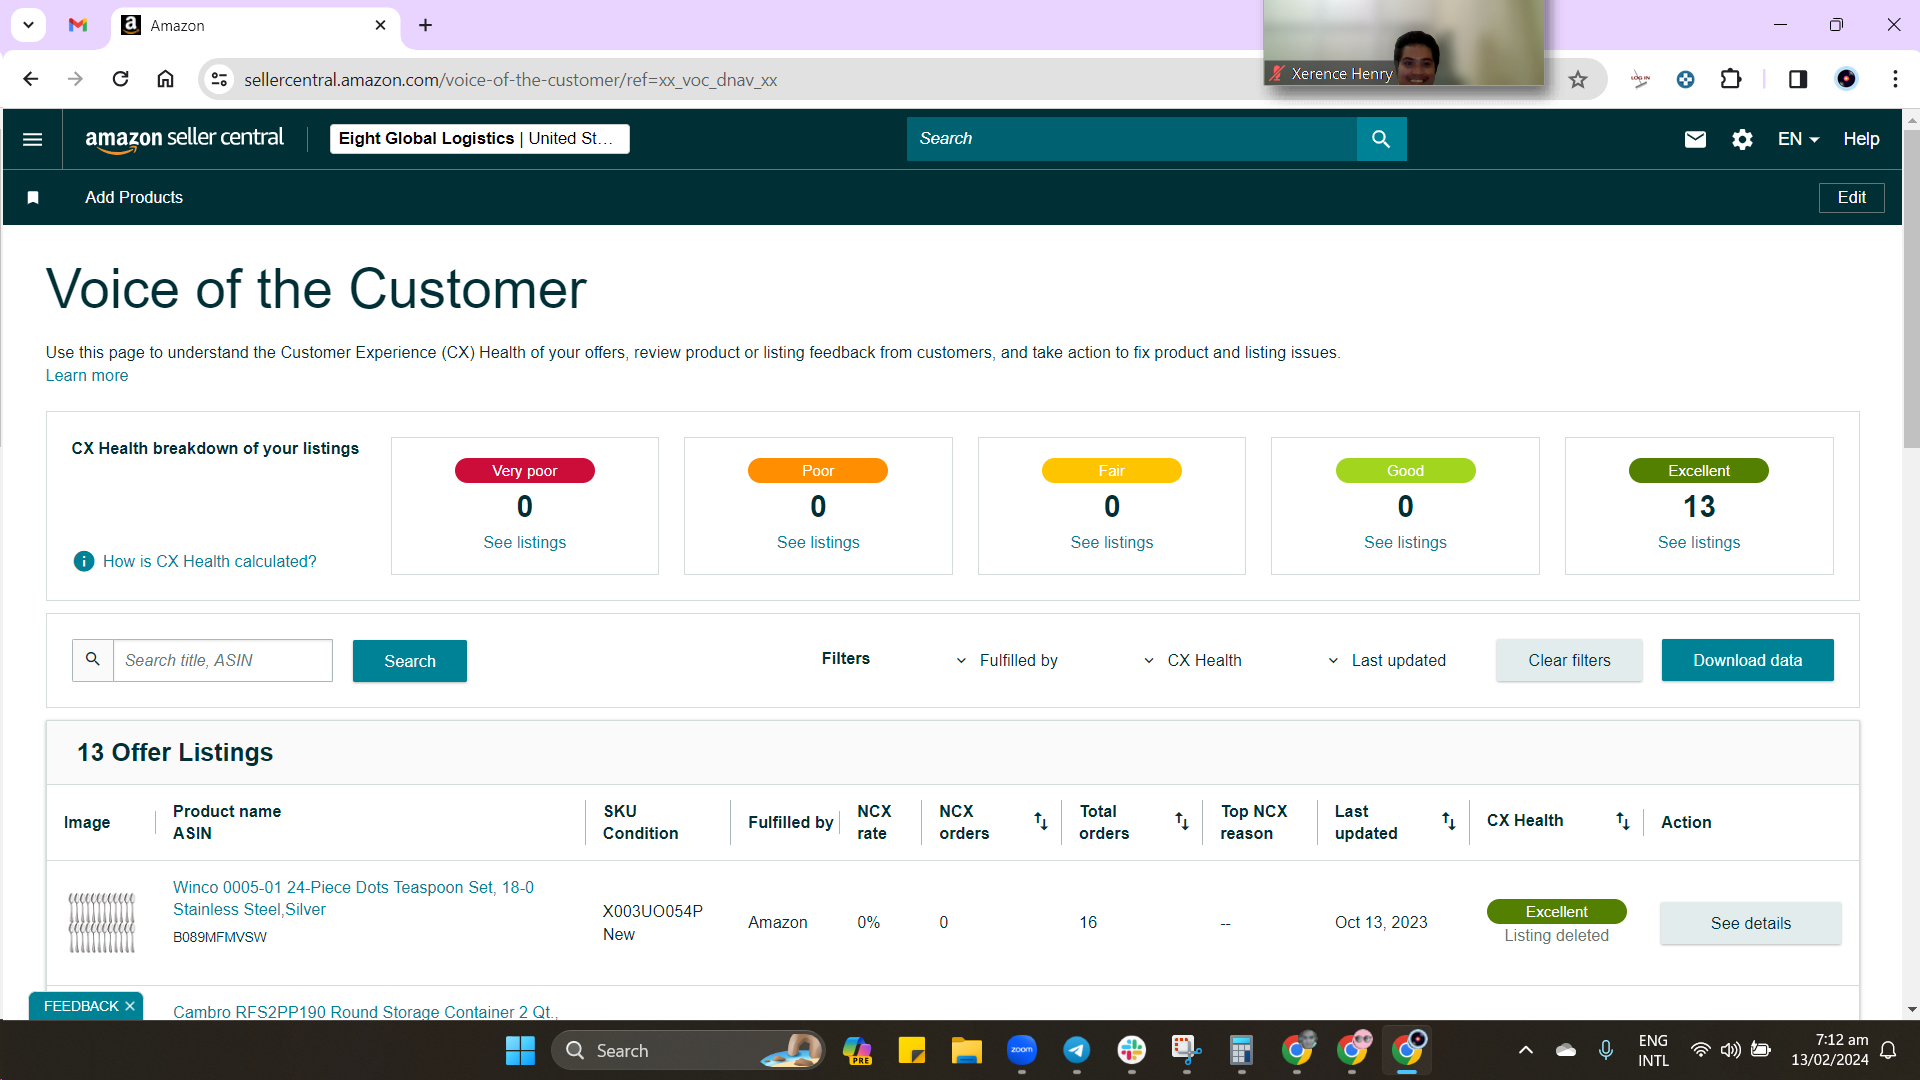Viewport: 1920px width, 1080px height.
Task: Focus the Seller Central header search field
Action: tap(1132, 139)
